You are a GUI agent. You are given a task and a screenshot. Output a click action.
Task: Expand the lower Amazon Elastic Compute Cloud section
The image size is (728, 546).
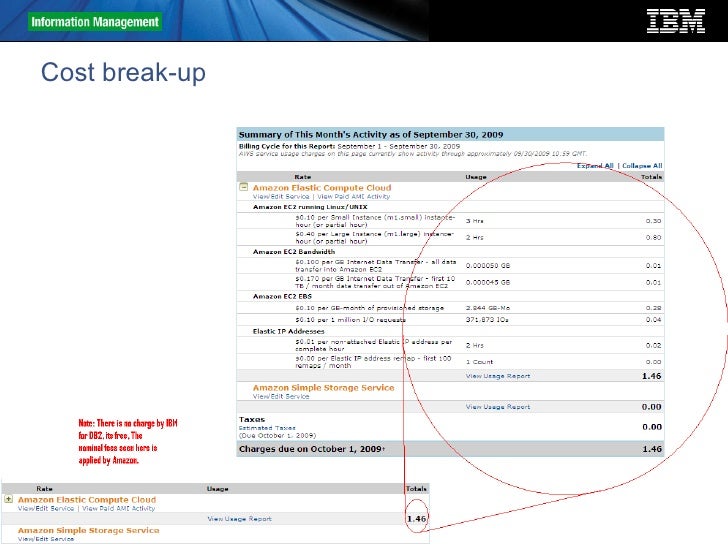coord(8,499)
